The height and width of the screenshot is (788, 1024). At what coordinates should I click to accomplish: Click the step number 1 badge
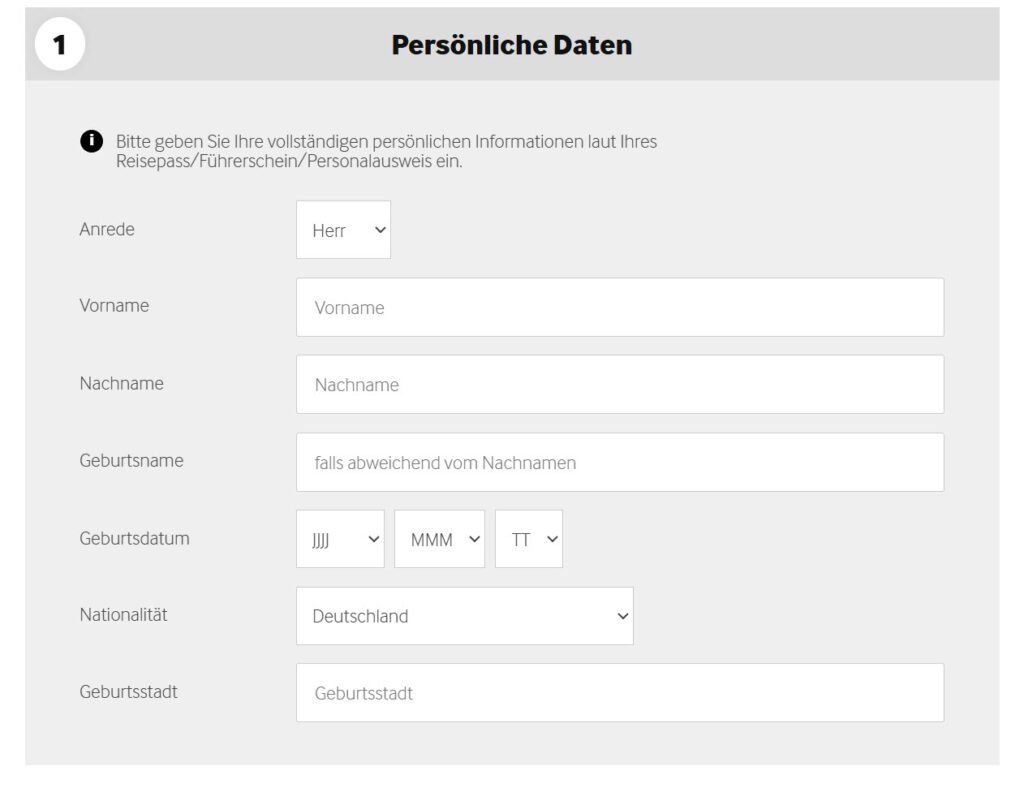(x=60, y=46)
